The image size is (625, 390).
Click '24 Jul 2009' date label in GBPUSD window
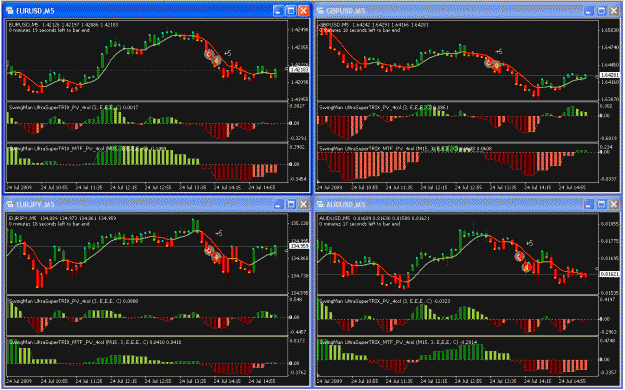[329, 187]
